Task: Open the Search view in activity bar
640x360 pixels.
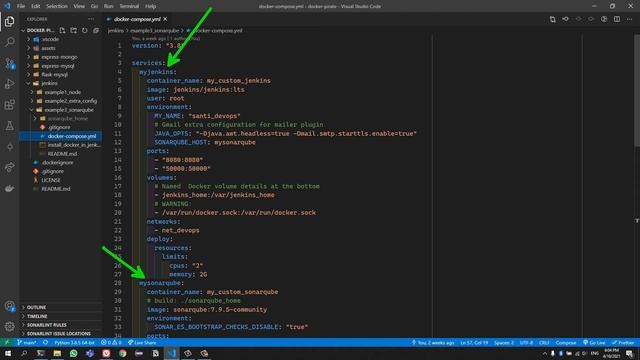Action: pos(9,42)
